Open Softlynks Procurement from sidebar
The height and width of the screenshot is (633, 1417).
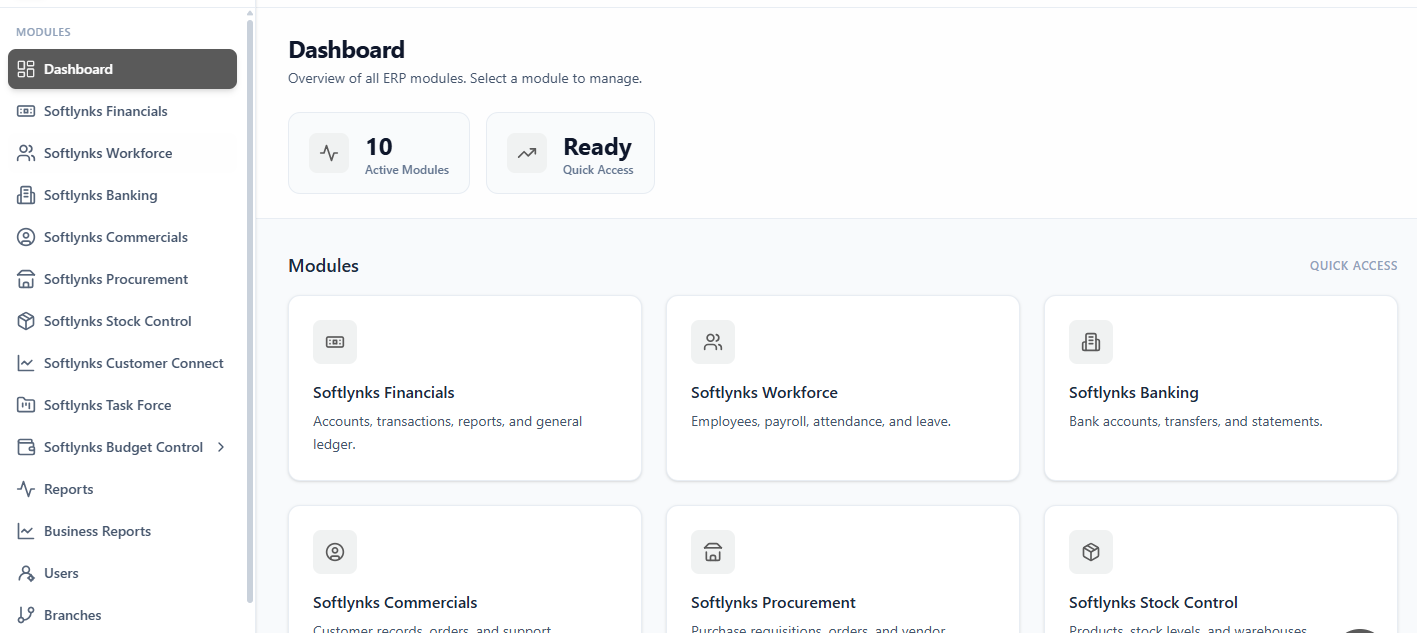(122, 279)
